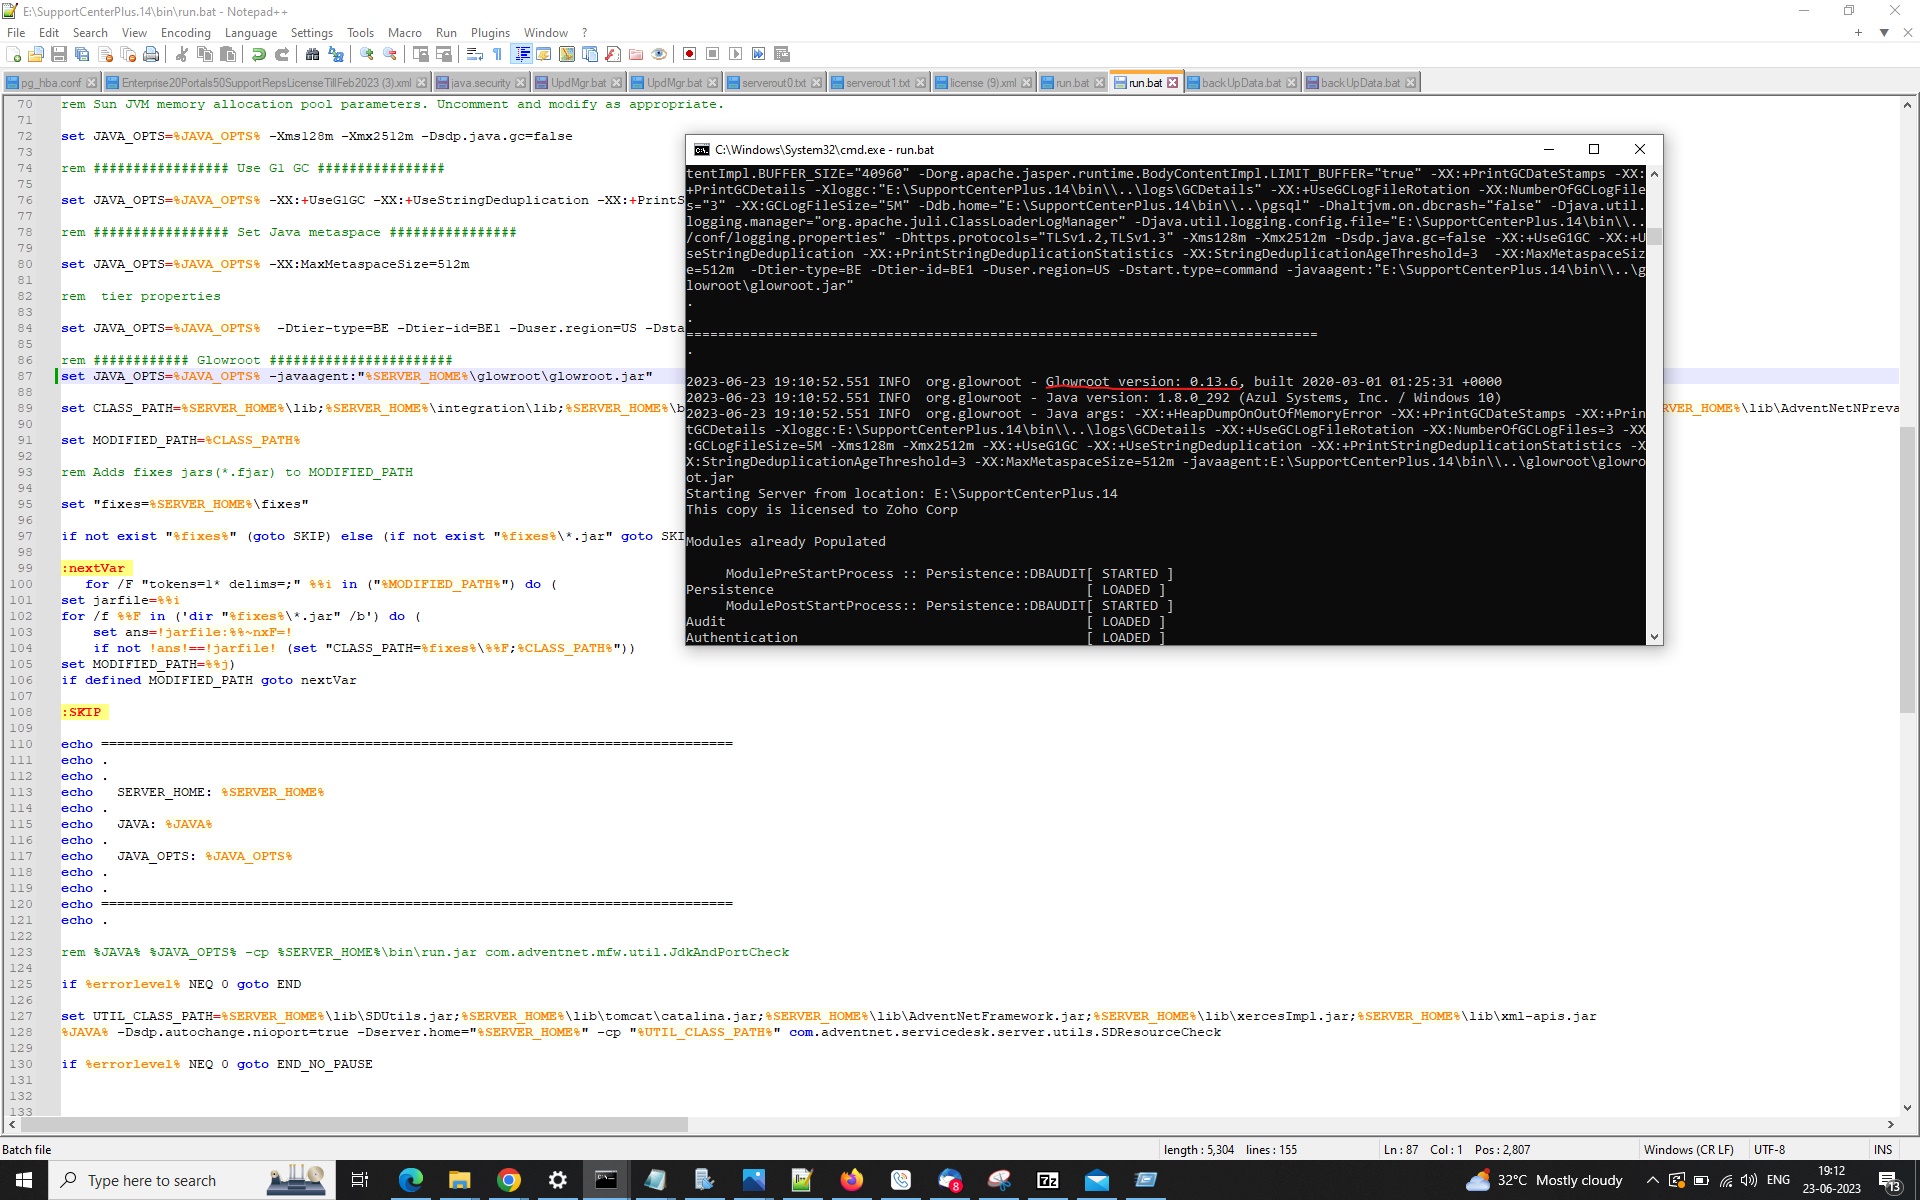Toggle Word wrap in the toolbar
This screenshot has width=1920, height=1200.
point(475,54)
